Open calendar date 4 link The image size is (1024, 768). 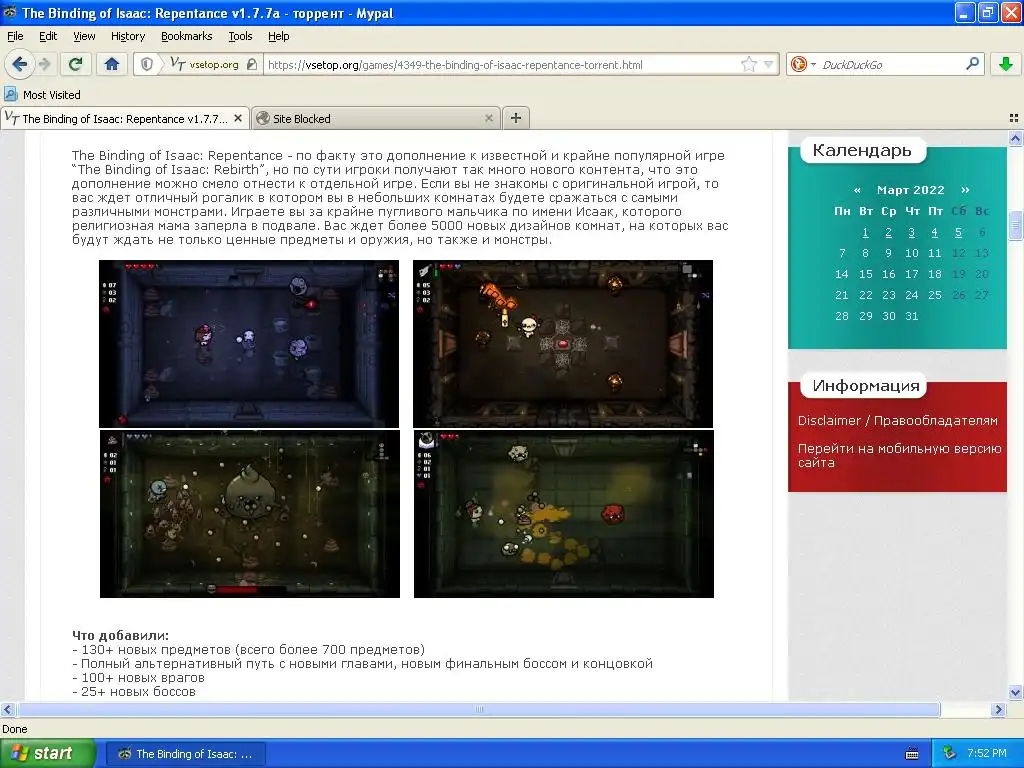[935, 232]
